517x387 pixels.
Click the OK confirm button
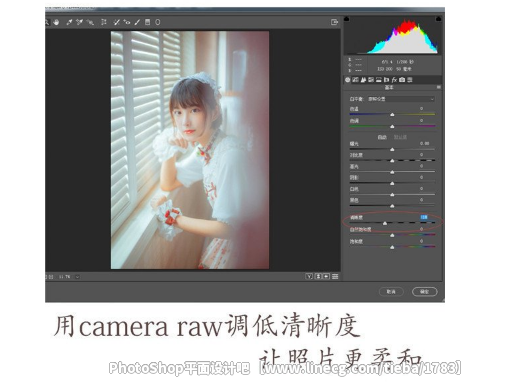click(424, 292)
